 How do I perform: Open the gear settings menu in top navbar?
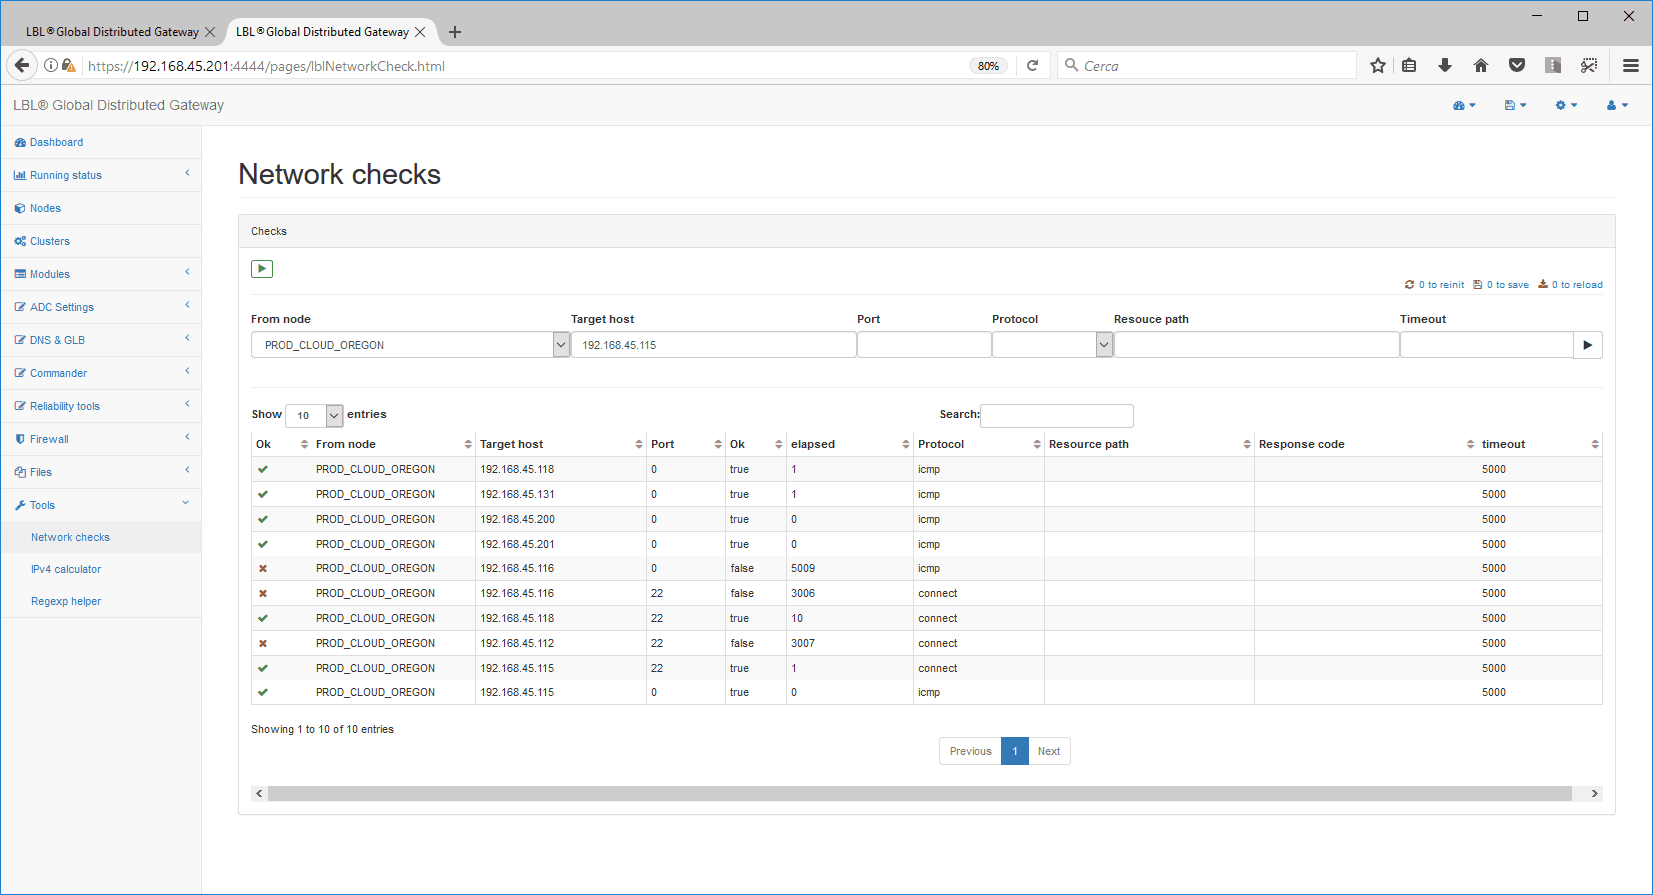[x=1566, y=105]
